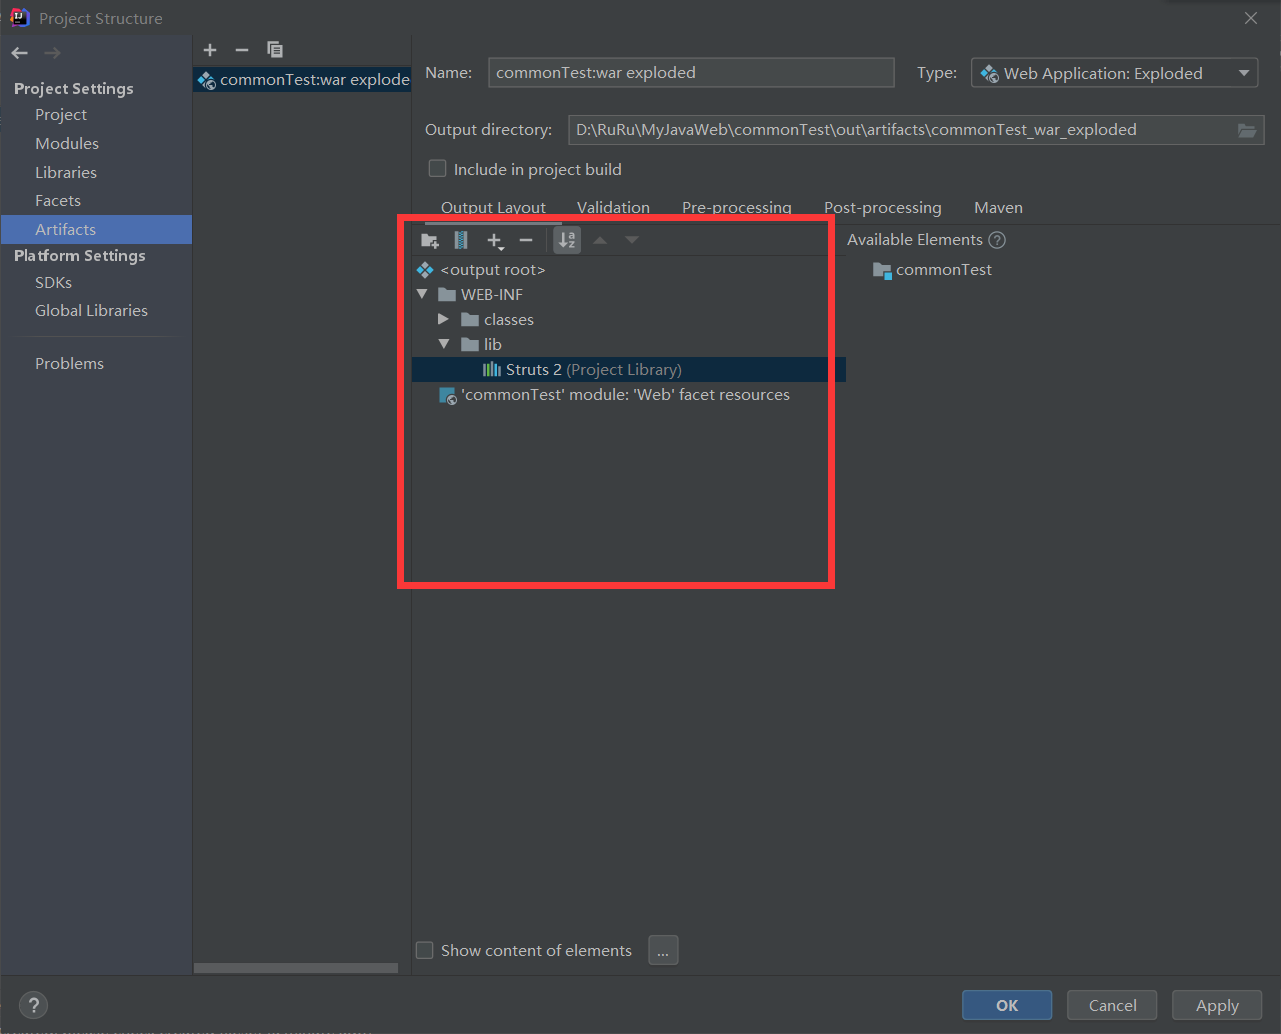Open the artifact Type dropdown
The height and width of the screenshot is (1034, 1281).
(x=1114, y=73)
